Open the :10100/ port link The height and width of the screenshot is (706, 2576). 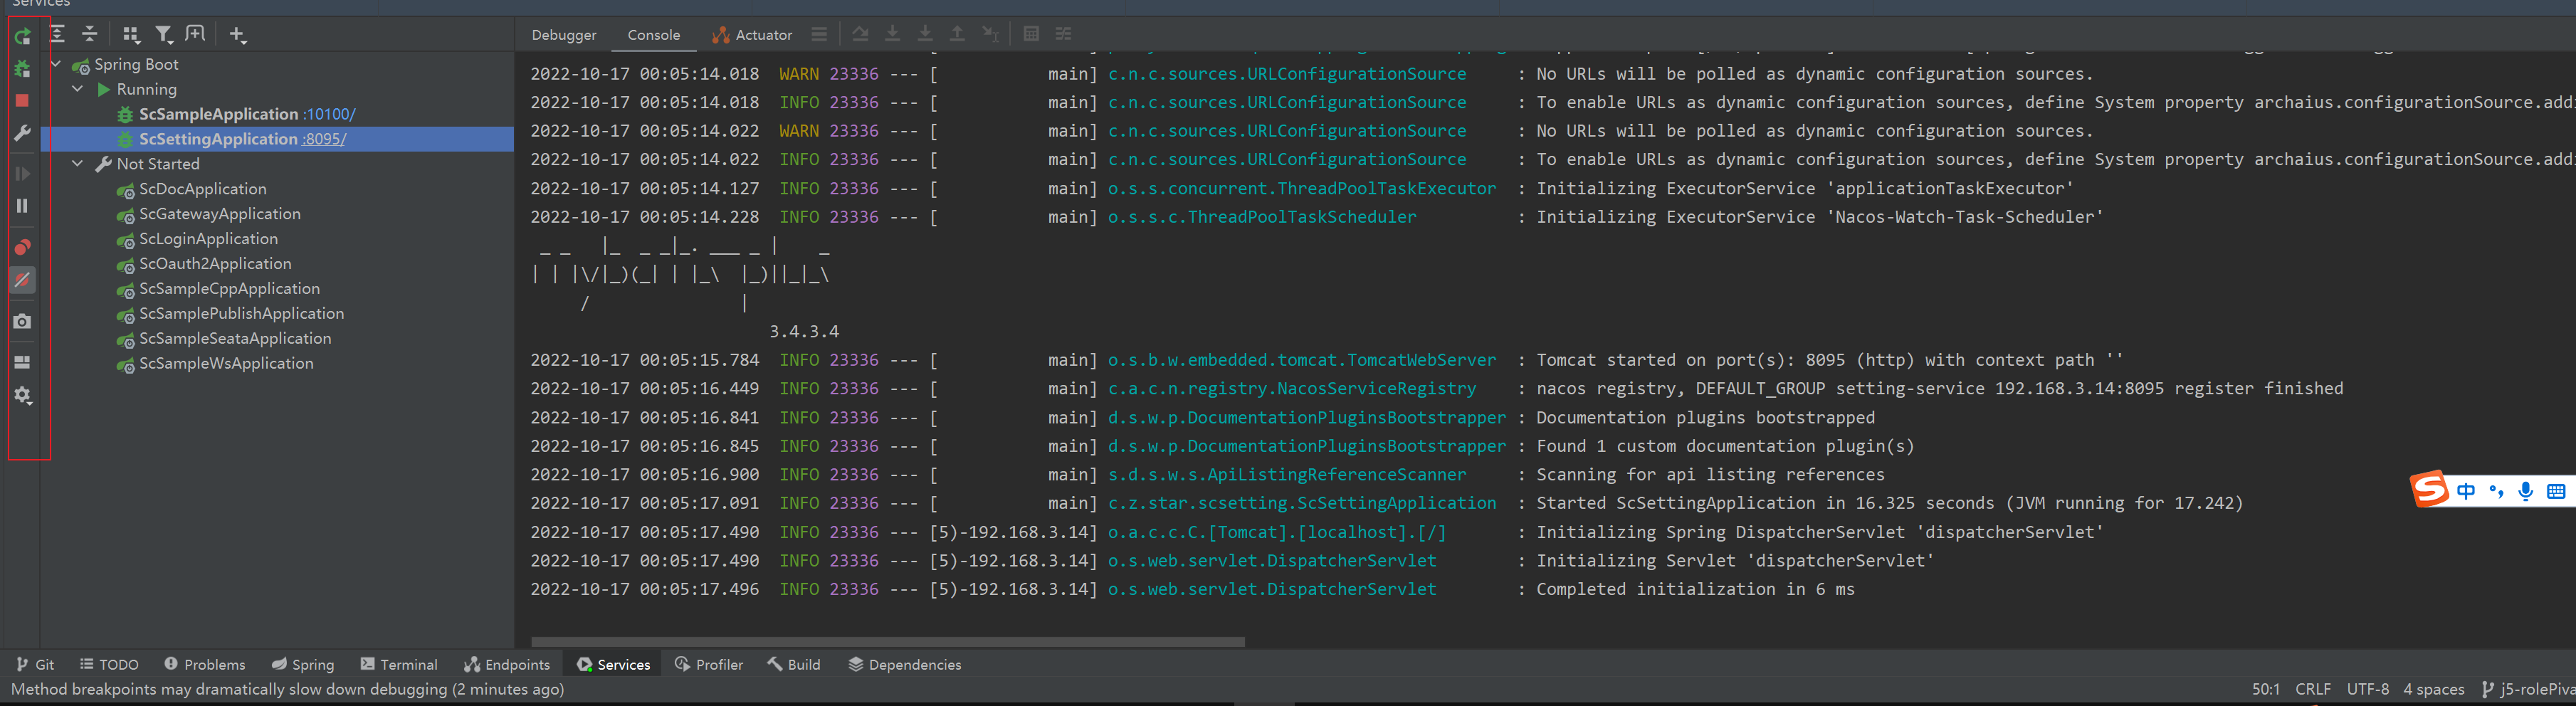click(330, 114)
